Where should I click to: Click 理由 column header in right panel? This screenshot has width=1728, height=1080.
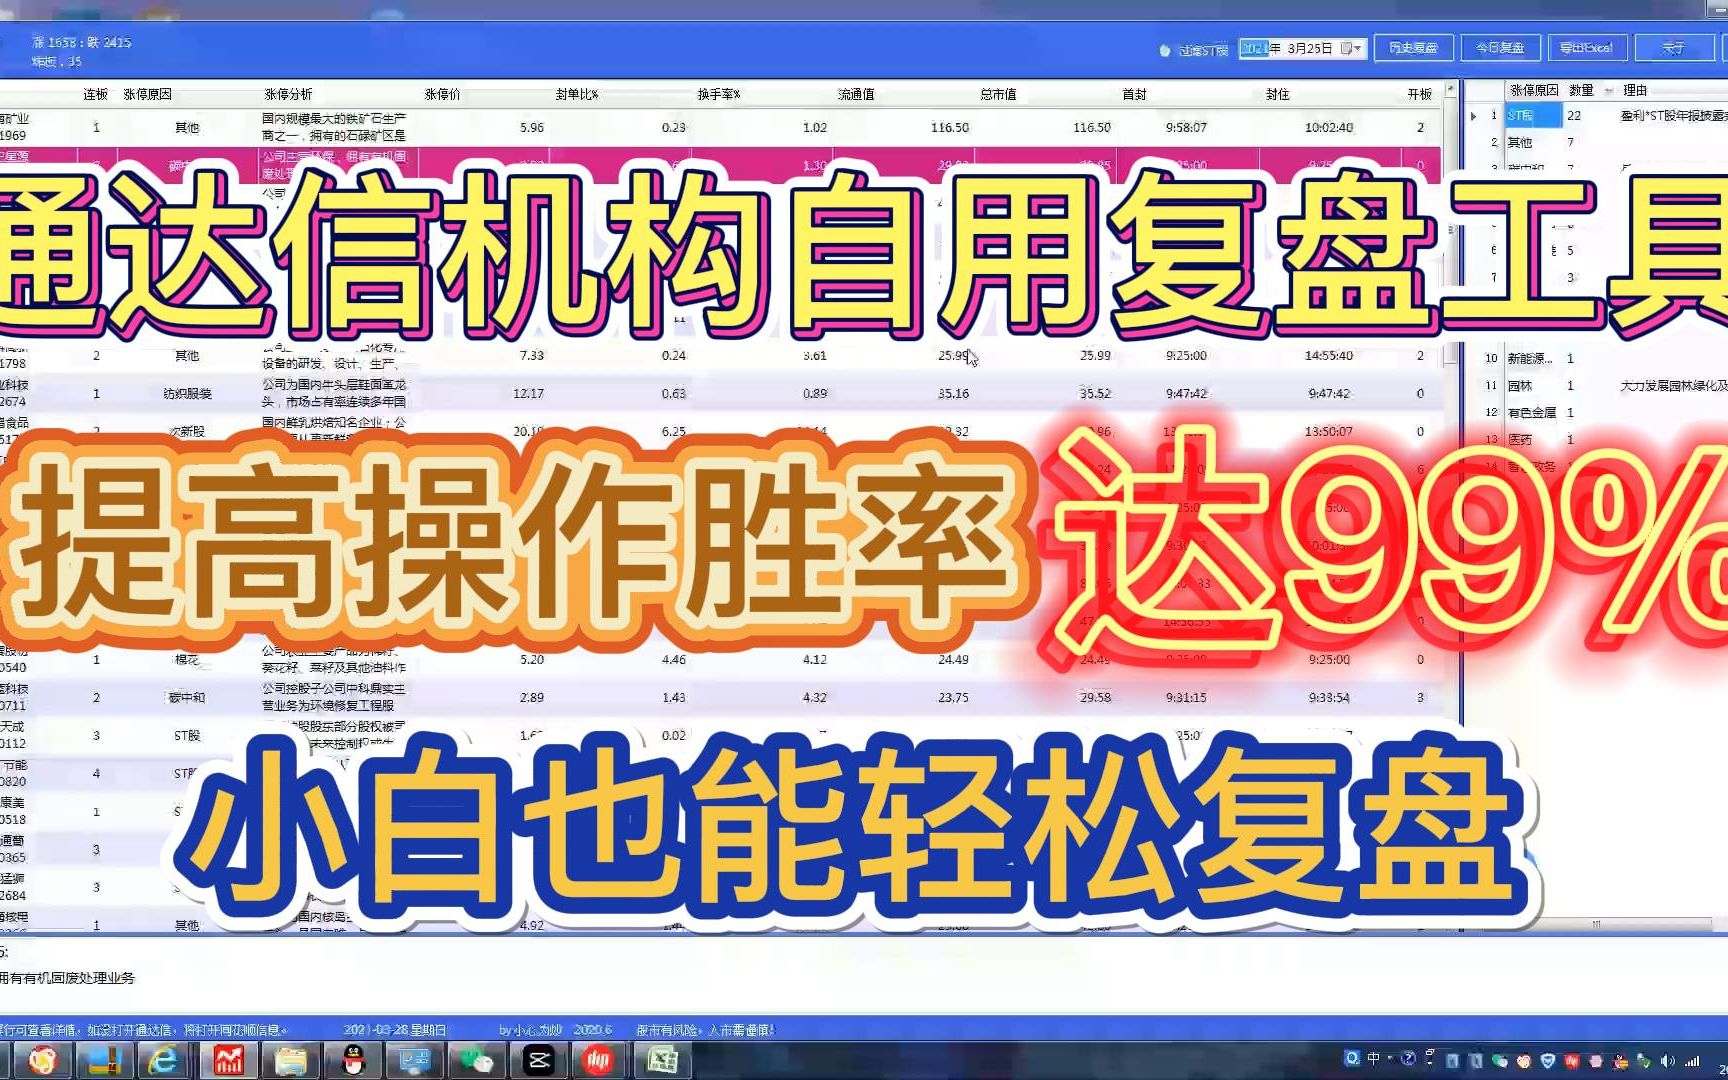1635,90
